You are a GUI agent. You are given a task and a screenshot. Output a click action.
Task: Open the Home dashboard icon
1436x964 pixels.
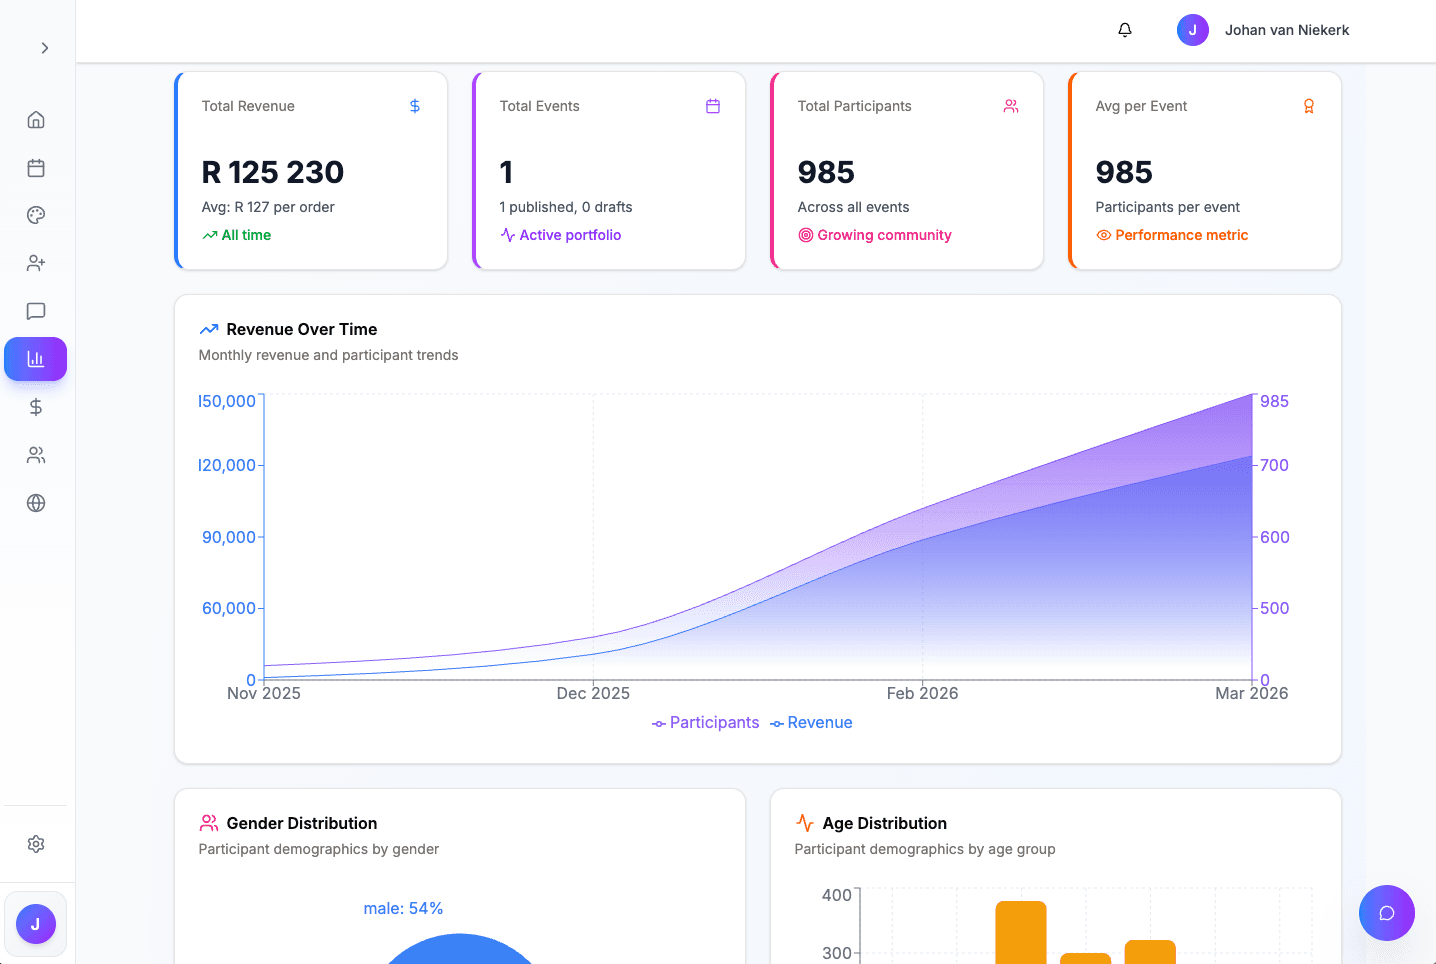36,119
